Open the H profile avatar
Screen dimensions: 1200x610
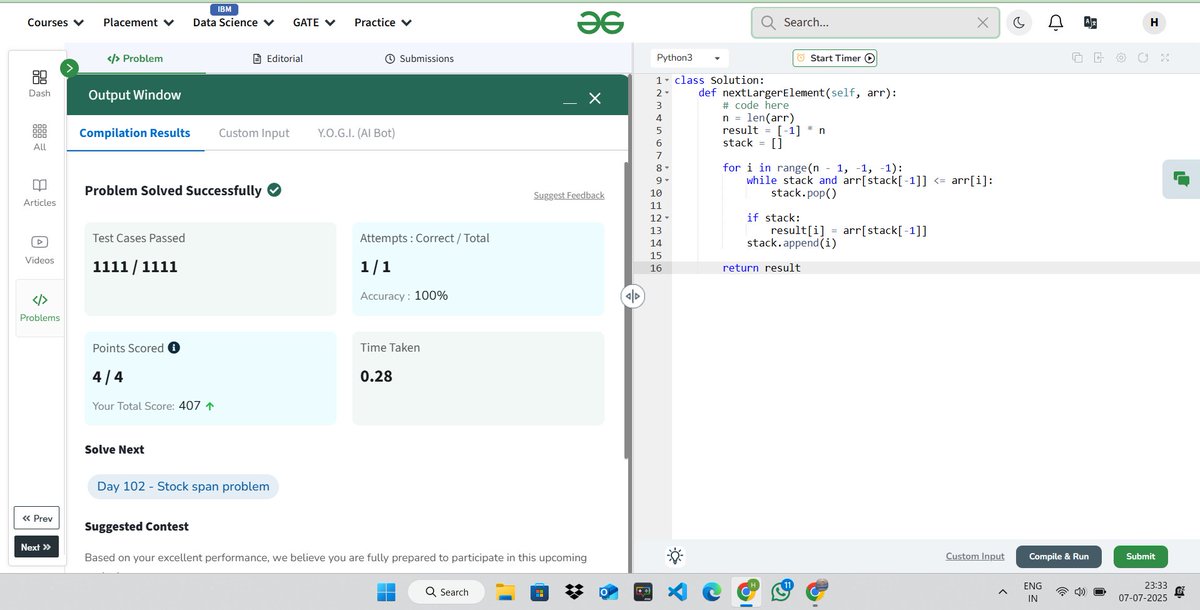[x=1155, y=22]
